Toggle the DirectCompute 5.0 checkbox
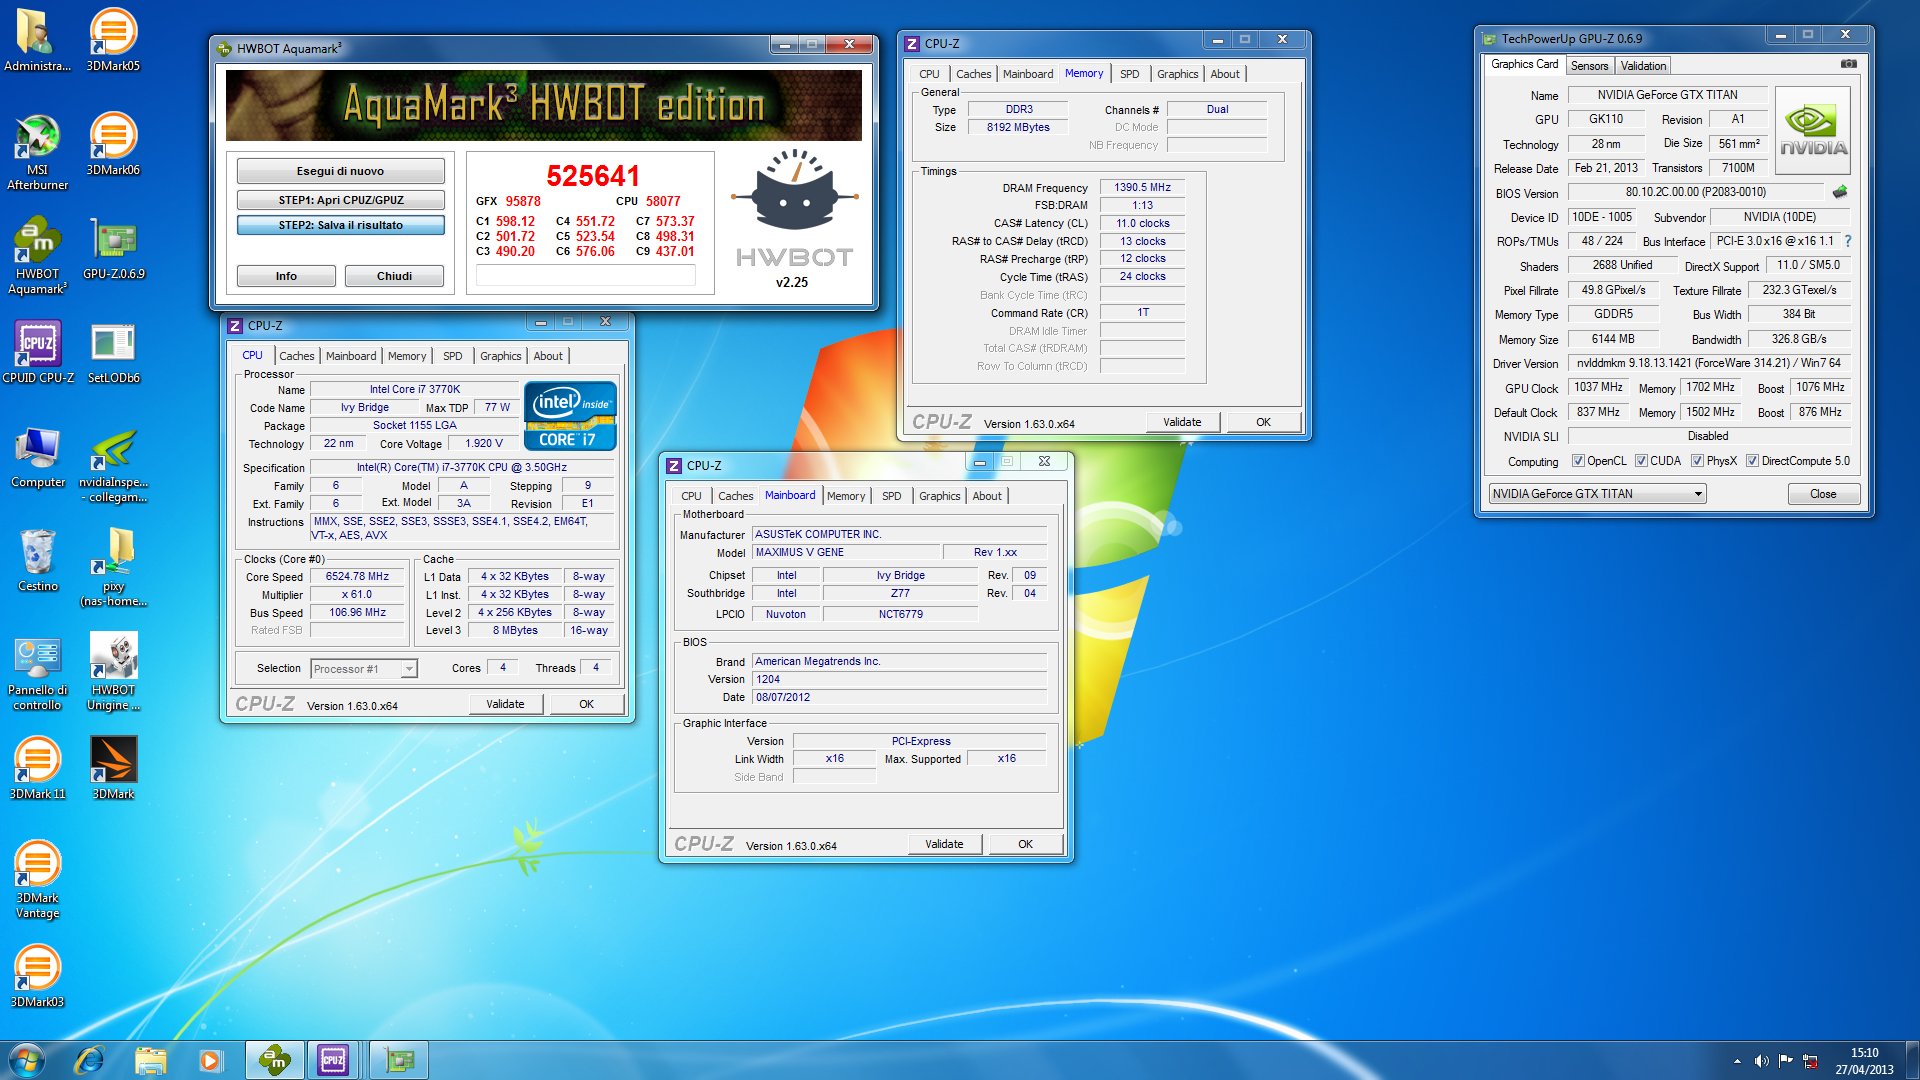The width and height of the screenshot is (1920, 1080). [x=1752, y=461]
